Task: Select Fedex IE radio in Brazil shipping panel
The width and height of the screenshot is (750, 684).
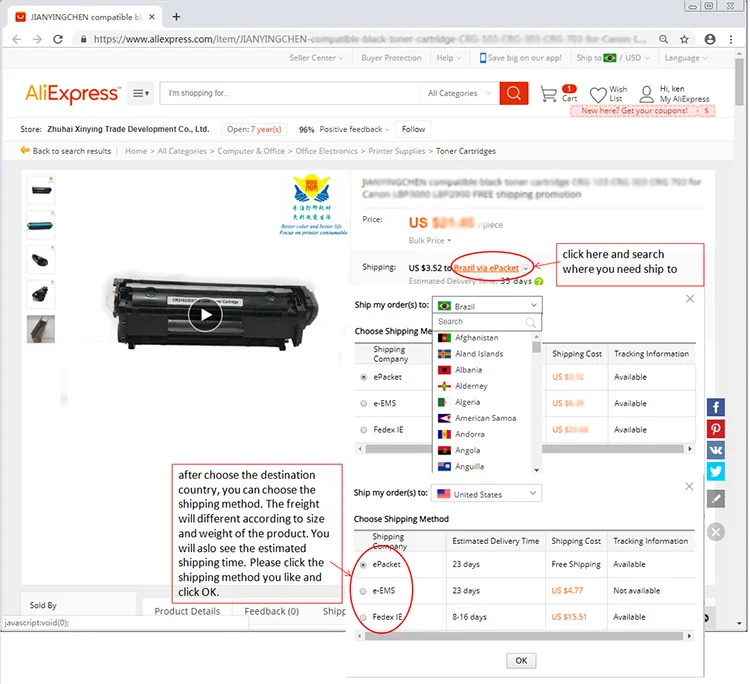Action: point(364,430)
